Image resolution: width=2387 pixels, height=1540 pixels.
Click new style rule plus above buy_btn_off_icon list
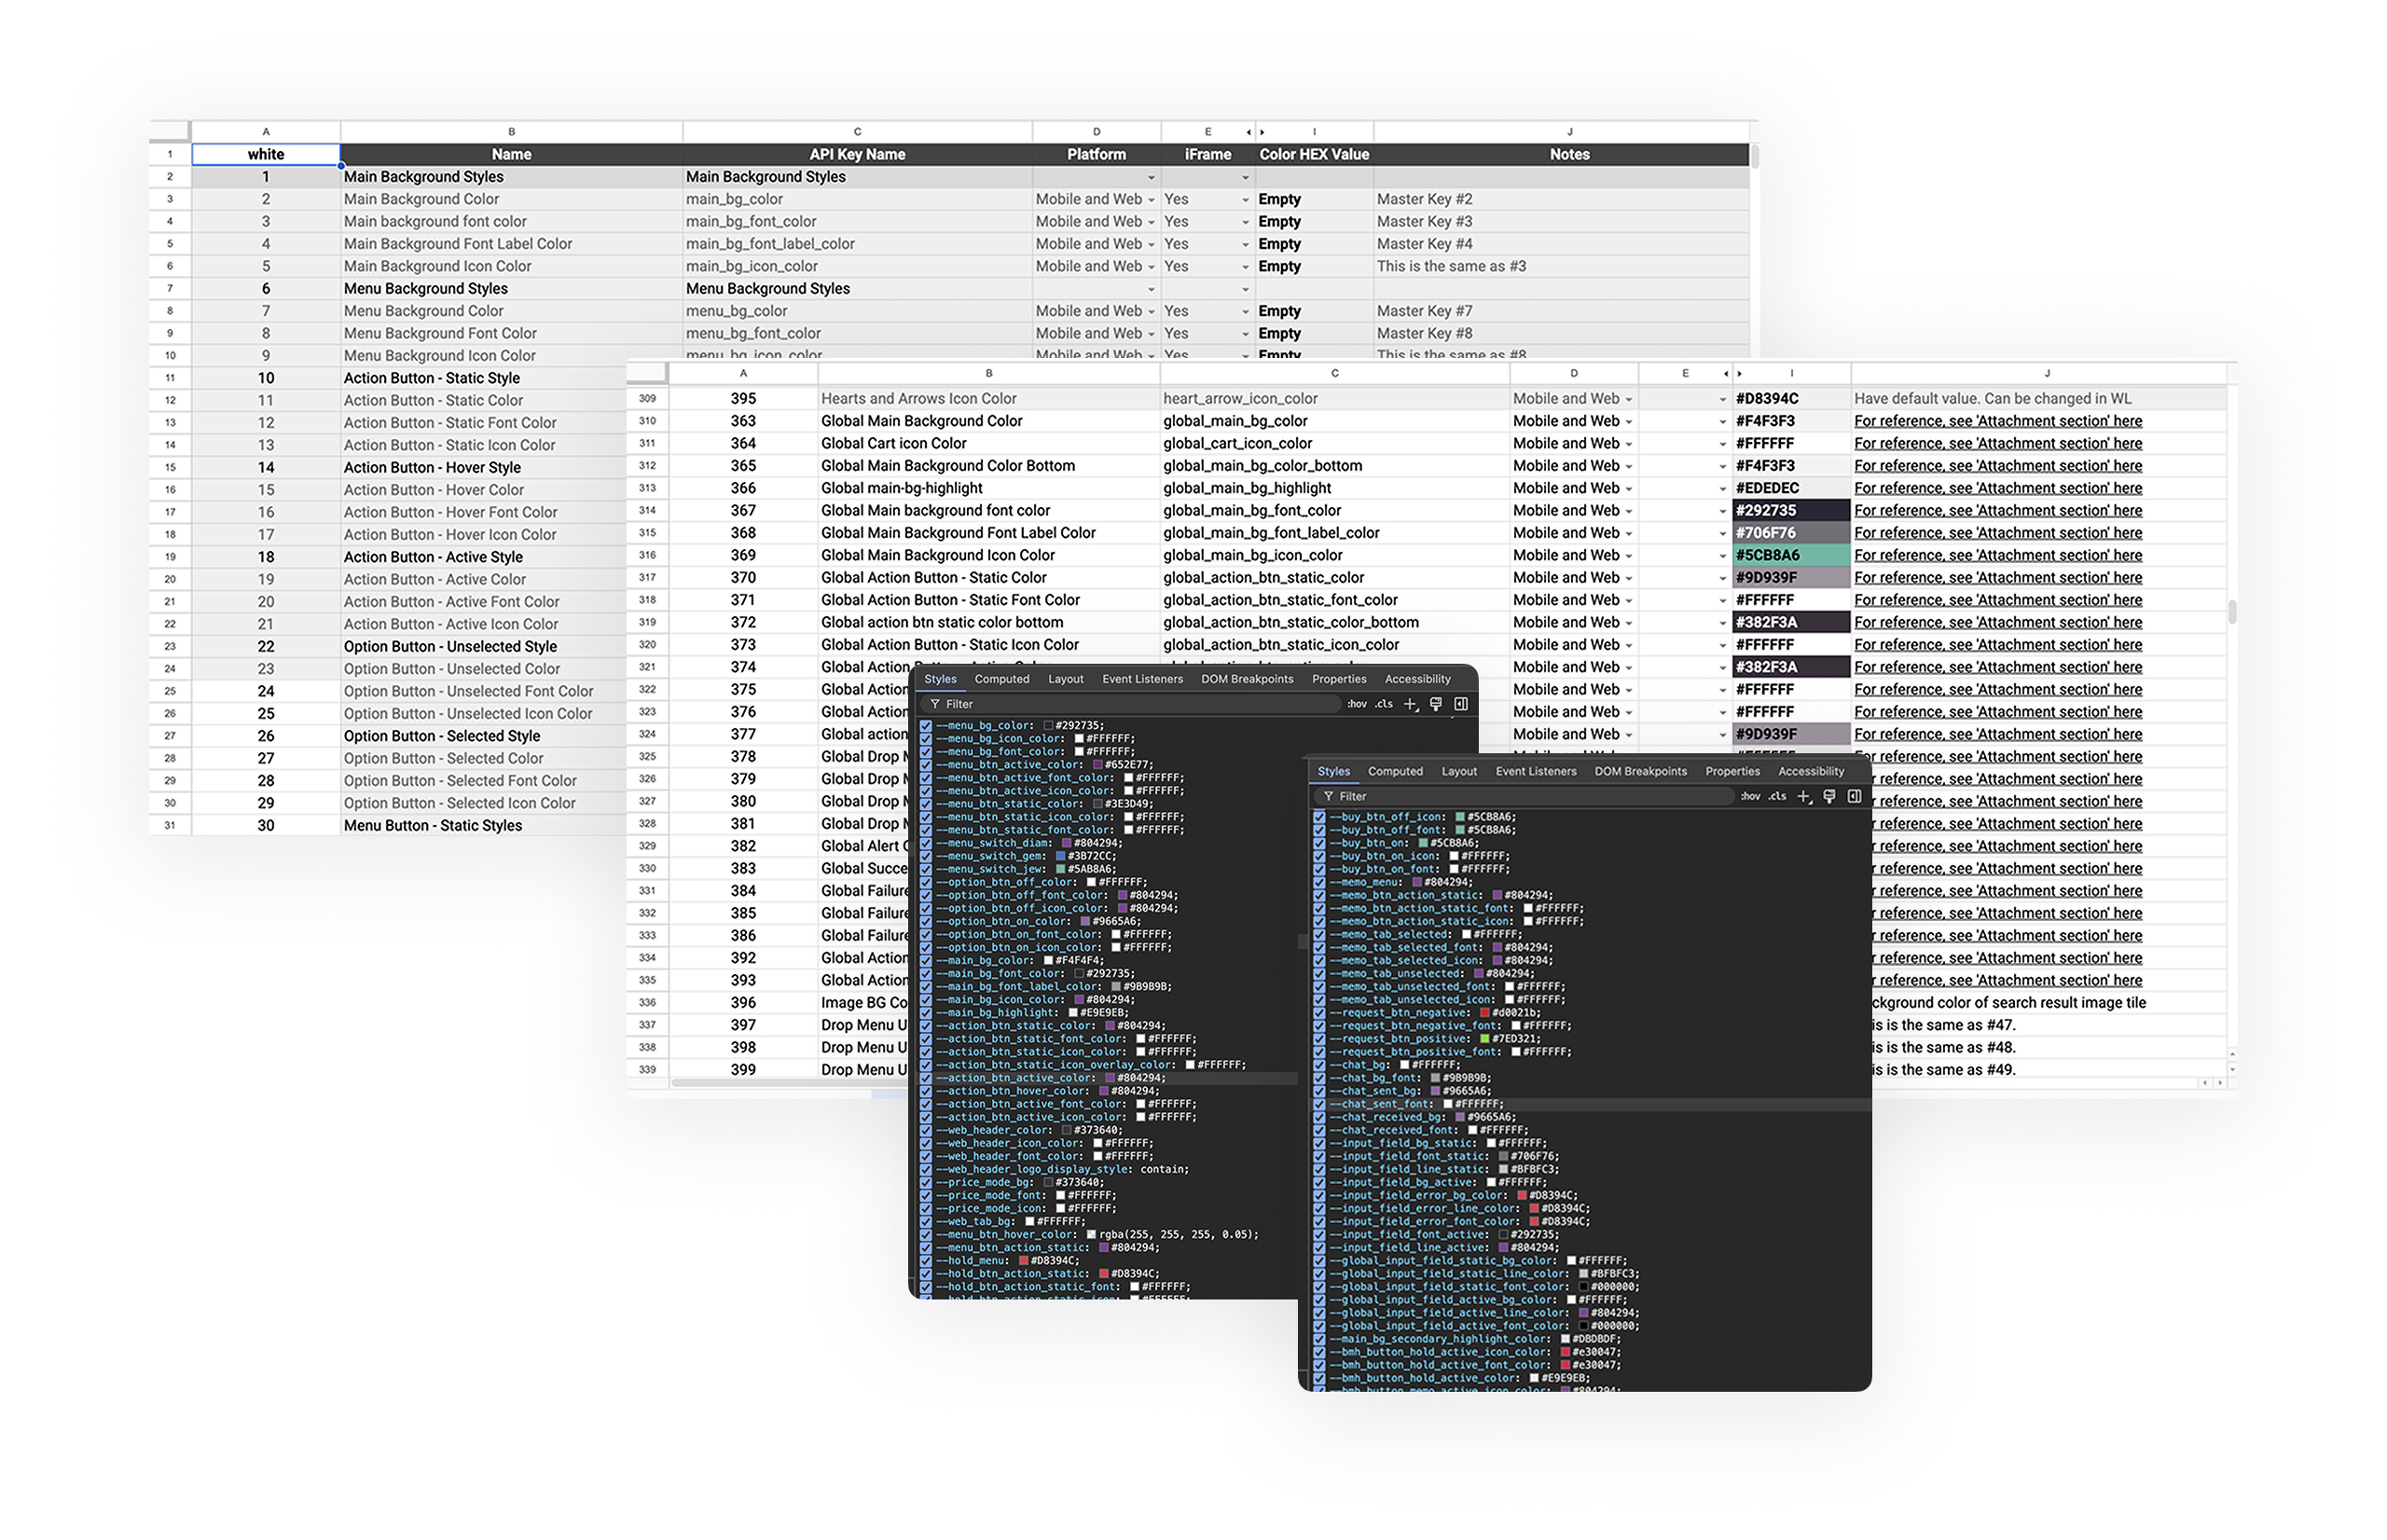click(1803, 796)
